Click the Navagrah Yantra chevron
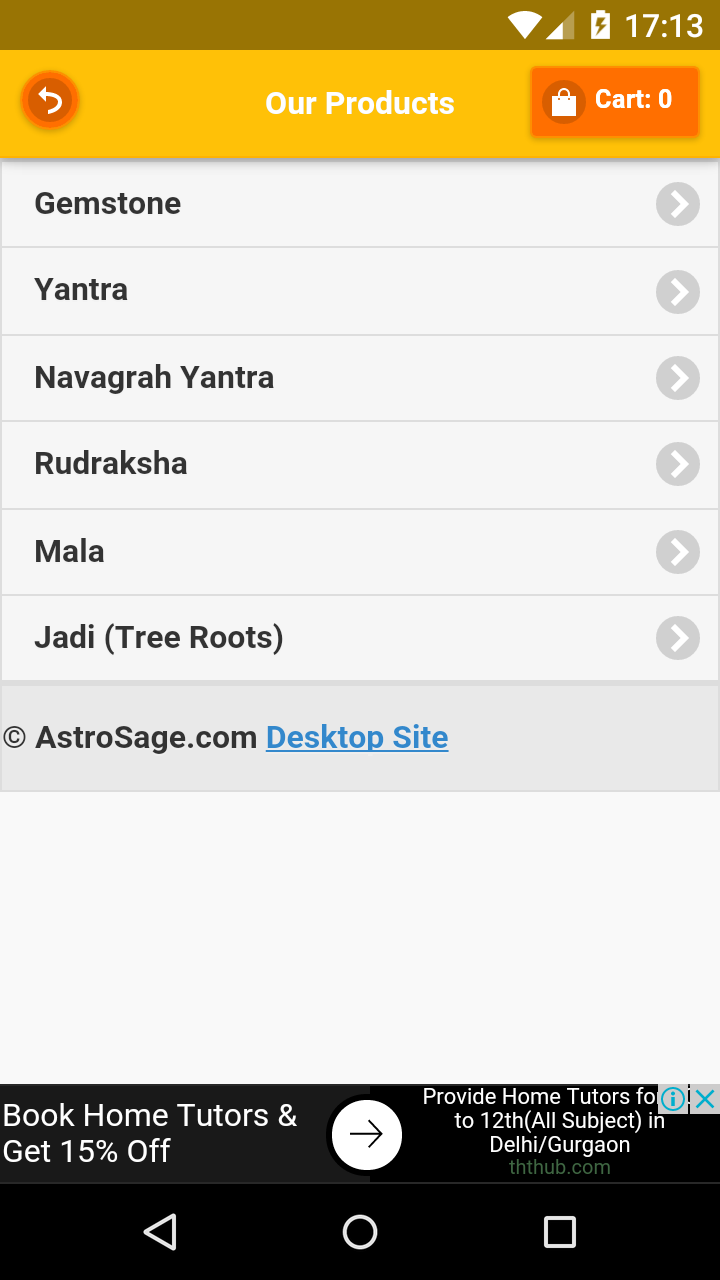 (678, 378)
